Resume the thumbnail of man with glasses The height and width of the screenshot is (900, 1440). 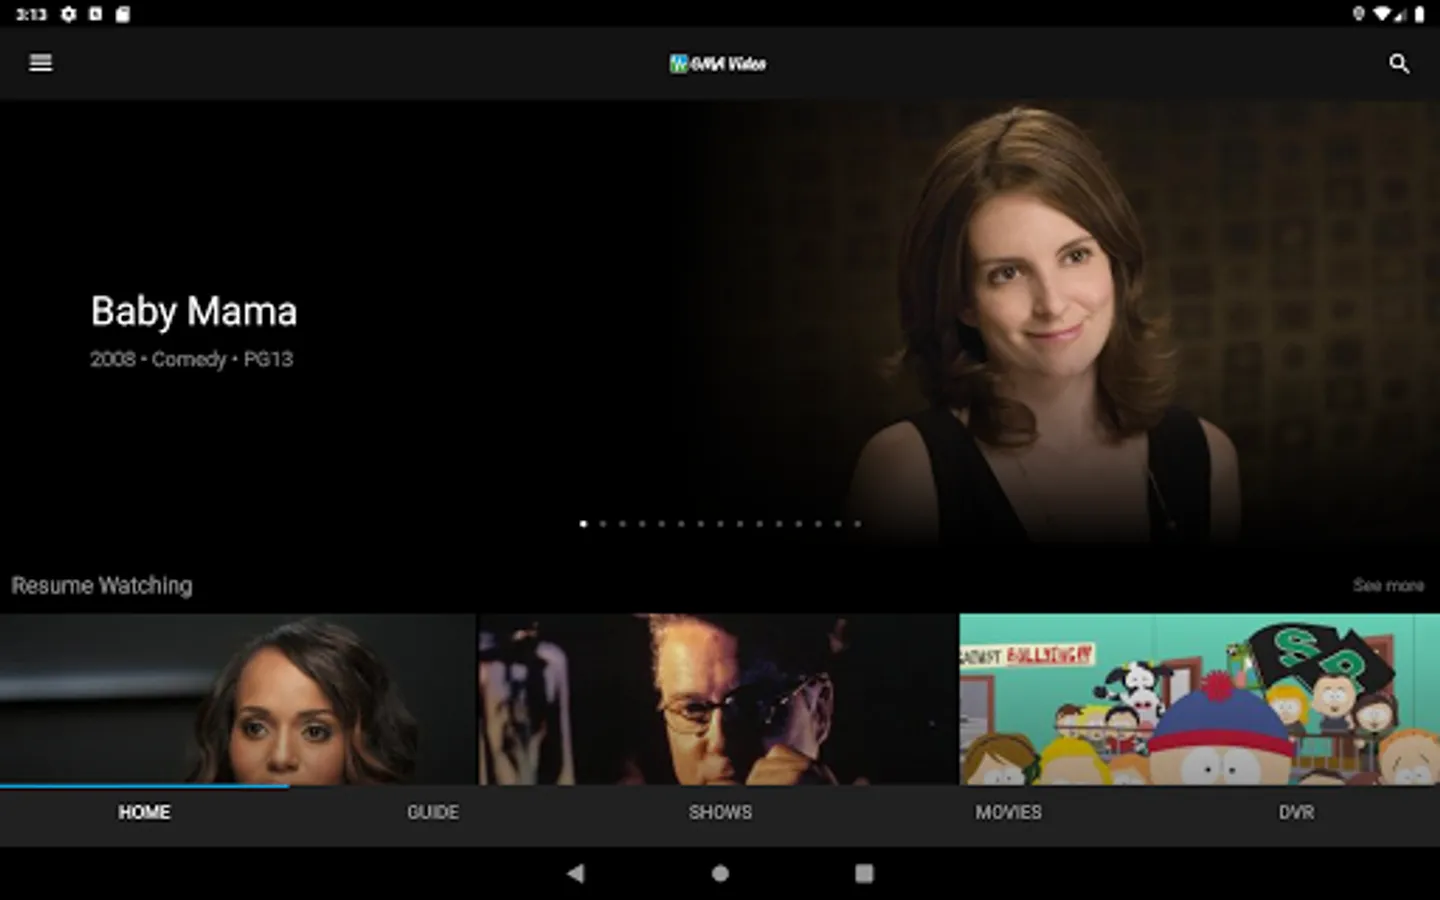pos(718,699)
